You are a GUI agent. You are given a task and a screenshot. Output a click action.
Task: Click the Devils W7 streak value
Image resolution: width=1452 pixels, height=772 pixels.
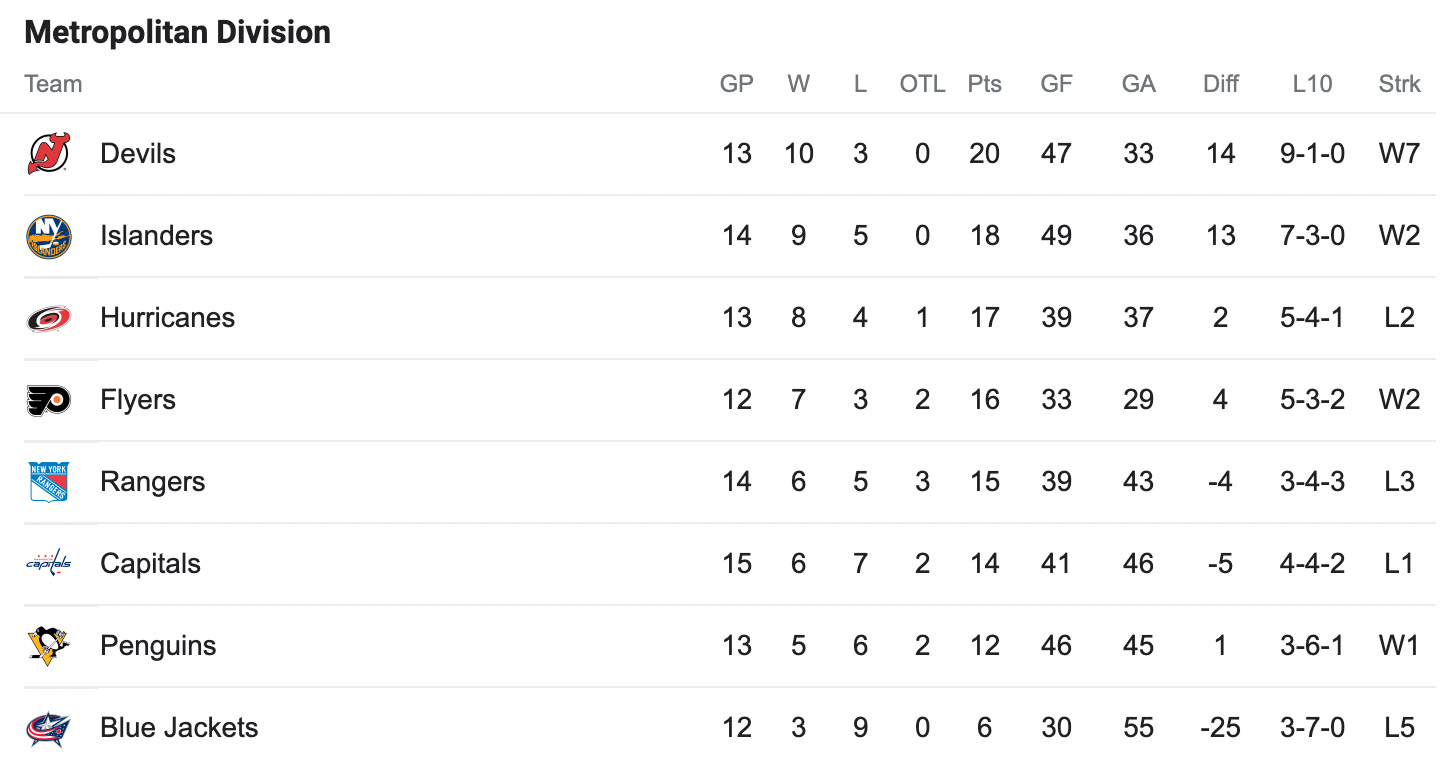pos(1399,154)
